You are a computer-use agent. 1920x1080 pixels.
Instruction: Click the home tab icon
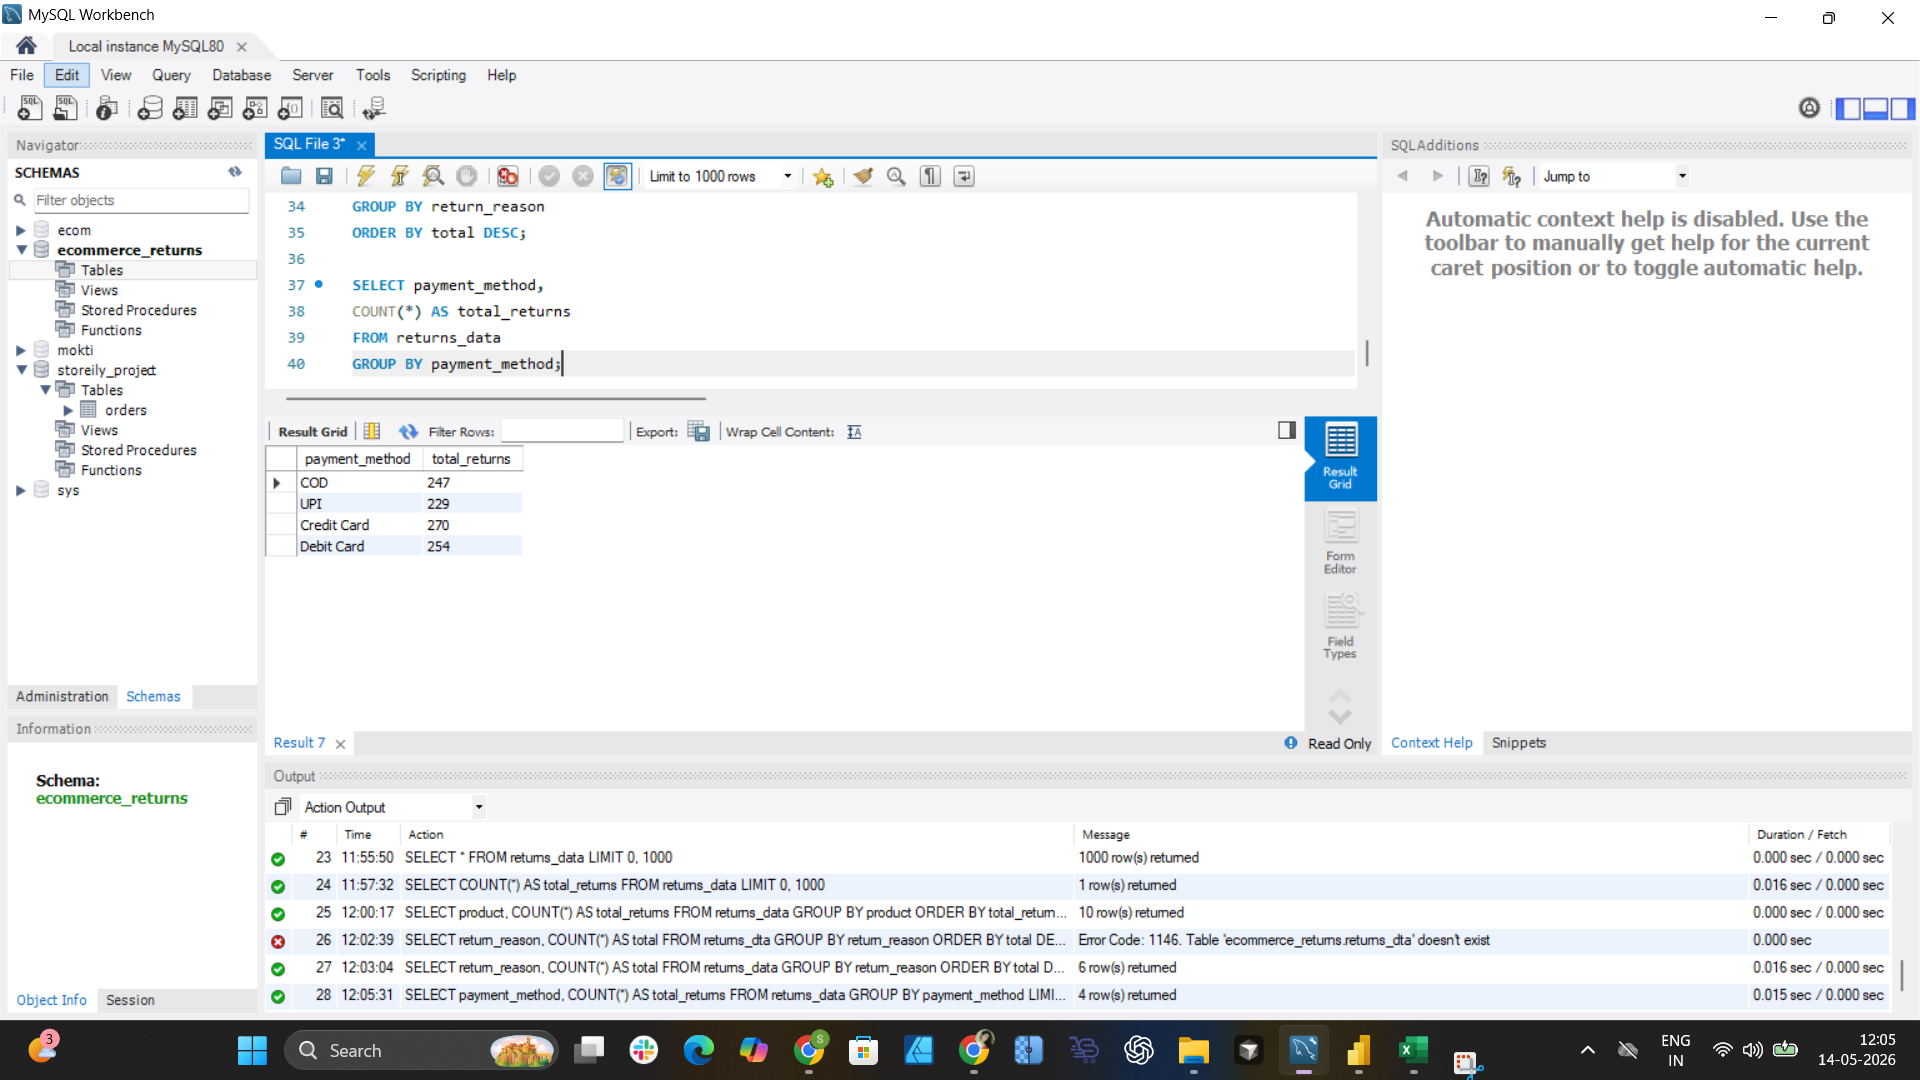pyautogui.click(x=26, y=46)
